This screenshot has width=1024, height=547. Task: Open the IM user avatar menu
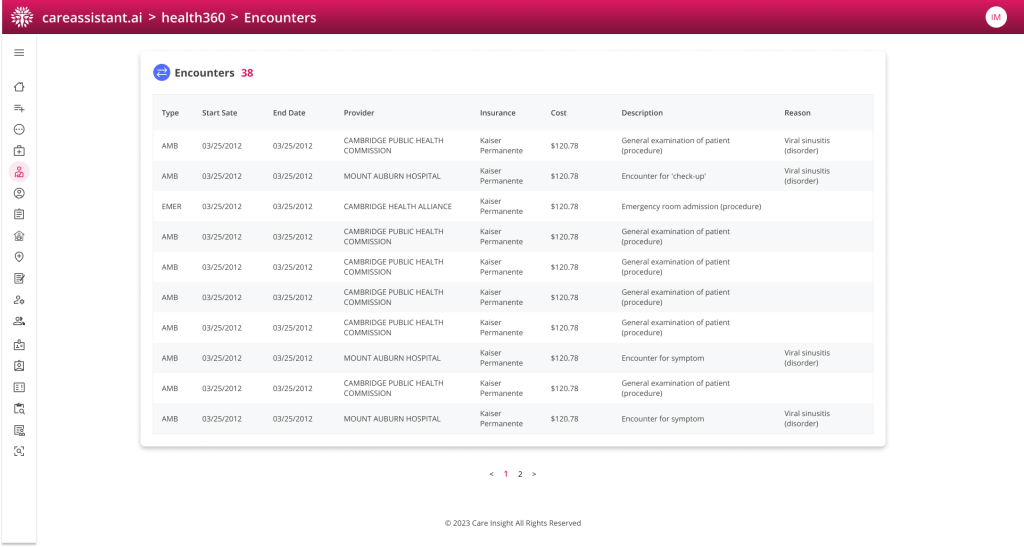995,17
